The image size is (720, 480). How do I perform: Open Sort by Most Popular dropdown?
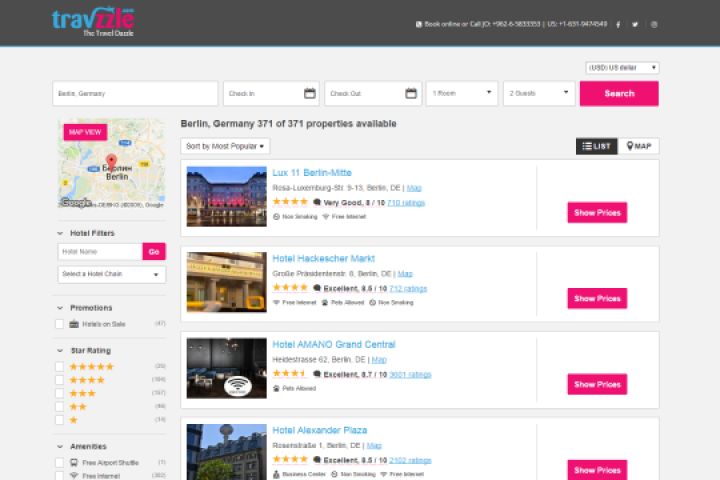click(x=225, y=146)
